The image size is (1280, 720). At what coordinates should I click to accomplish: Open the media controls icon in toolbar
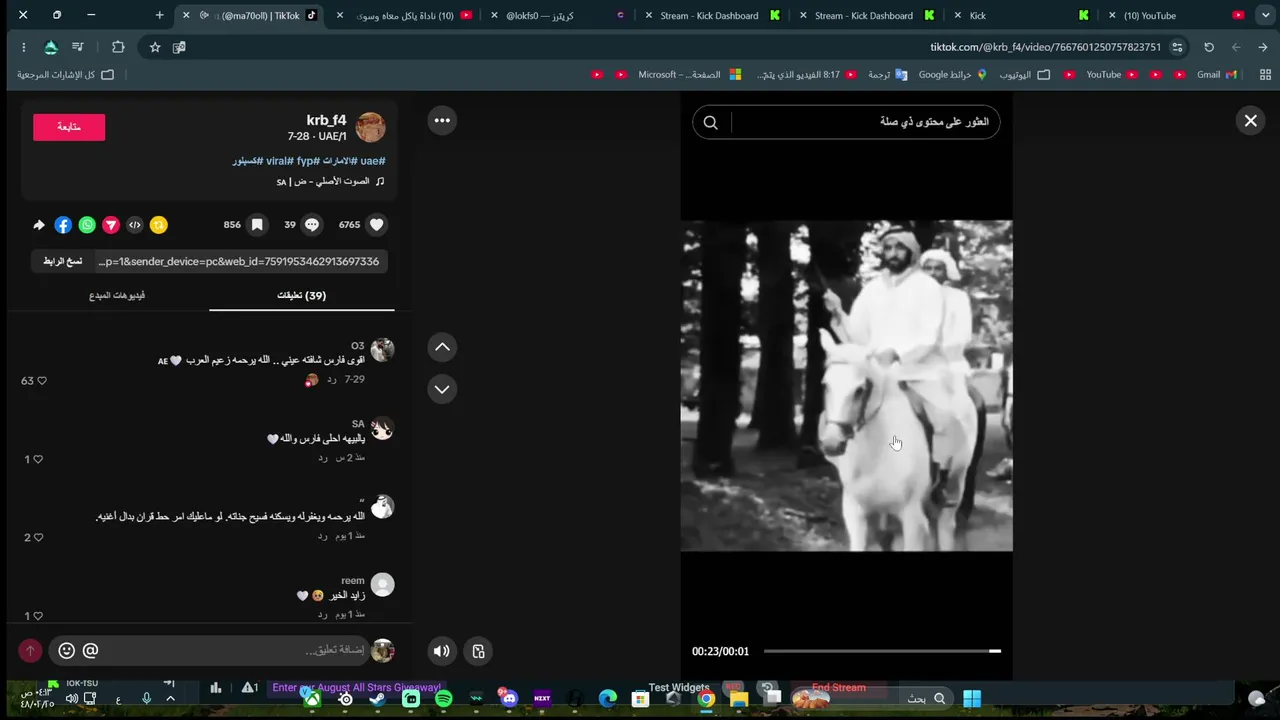pyautogui.click(x=78, y=47)
